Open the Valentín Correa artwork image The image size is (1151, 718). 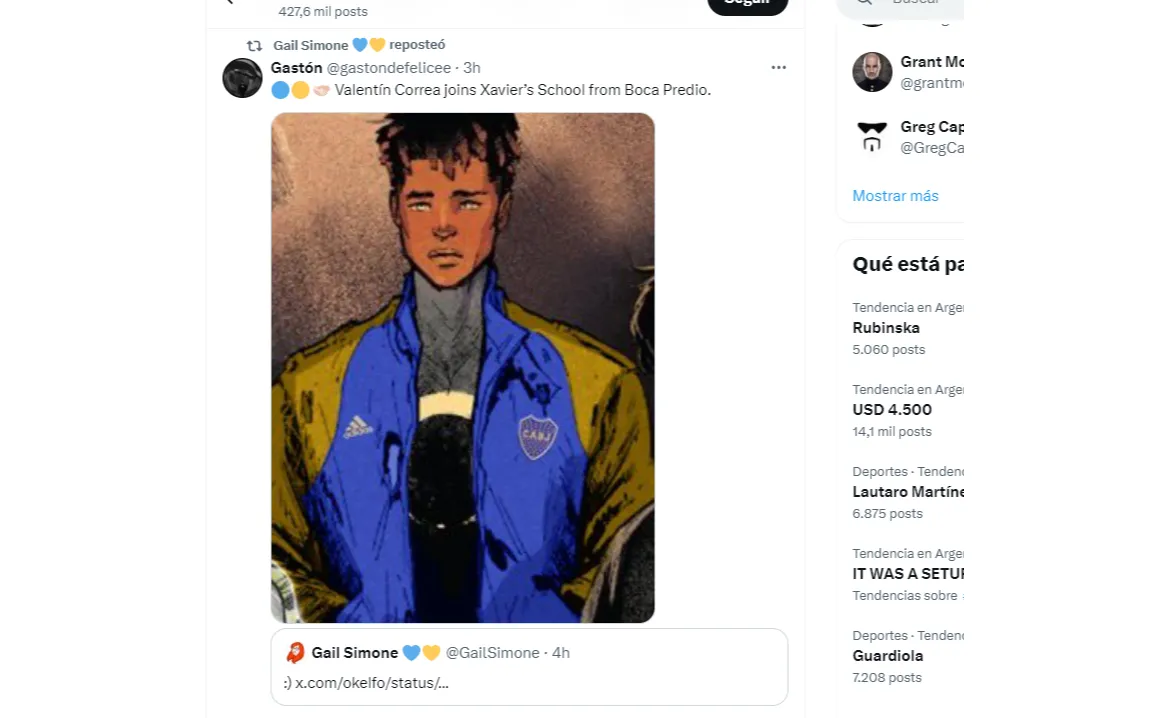point(462,367)
